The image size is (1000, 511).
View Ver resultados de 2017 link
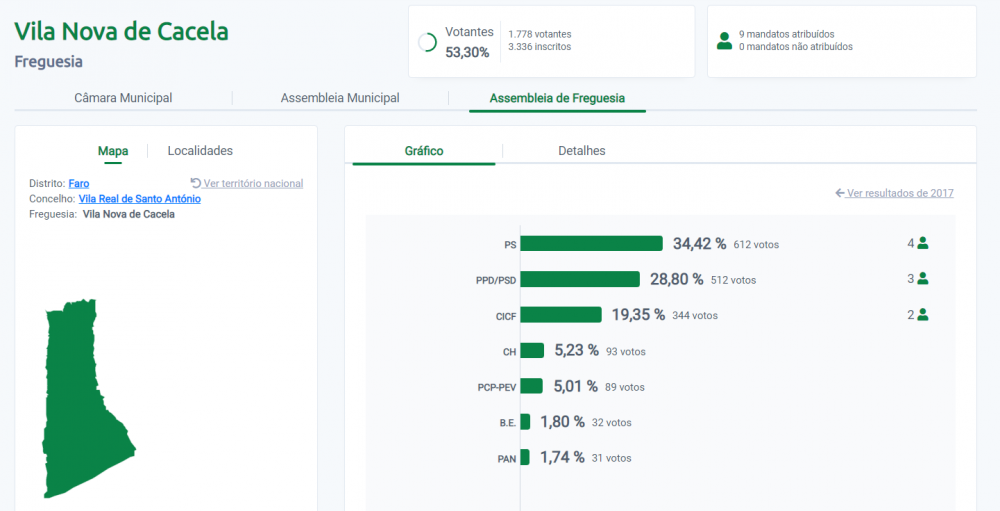click(900, 193)
